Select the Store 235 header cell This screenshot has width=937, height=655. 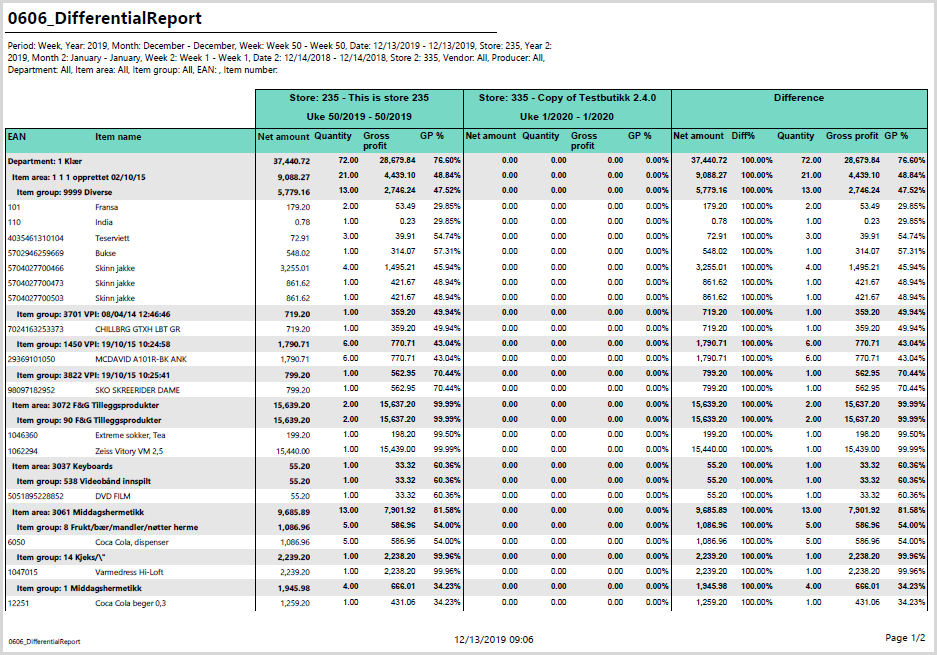pyautogui.click(x=359, y=98)
